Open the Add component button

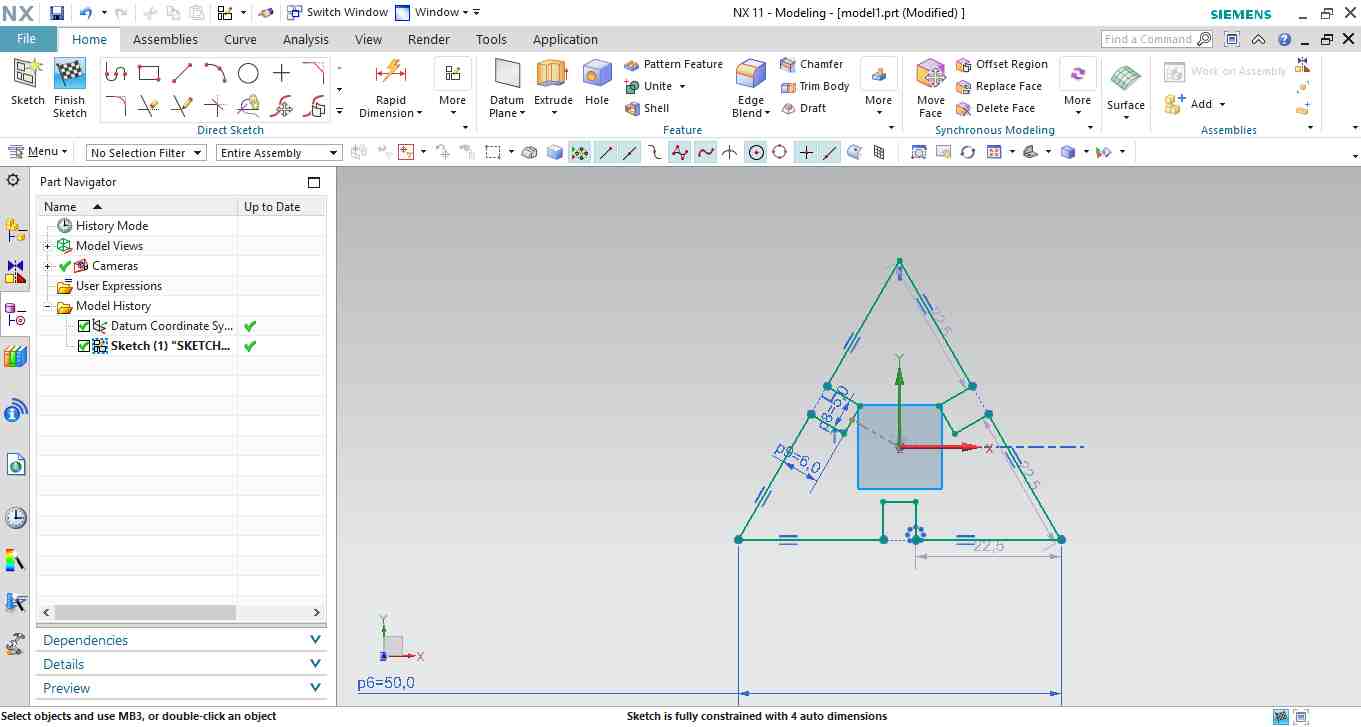click(1195, 104)
